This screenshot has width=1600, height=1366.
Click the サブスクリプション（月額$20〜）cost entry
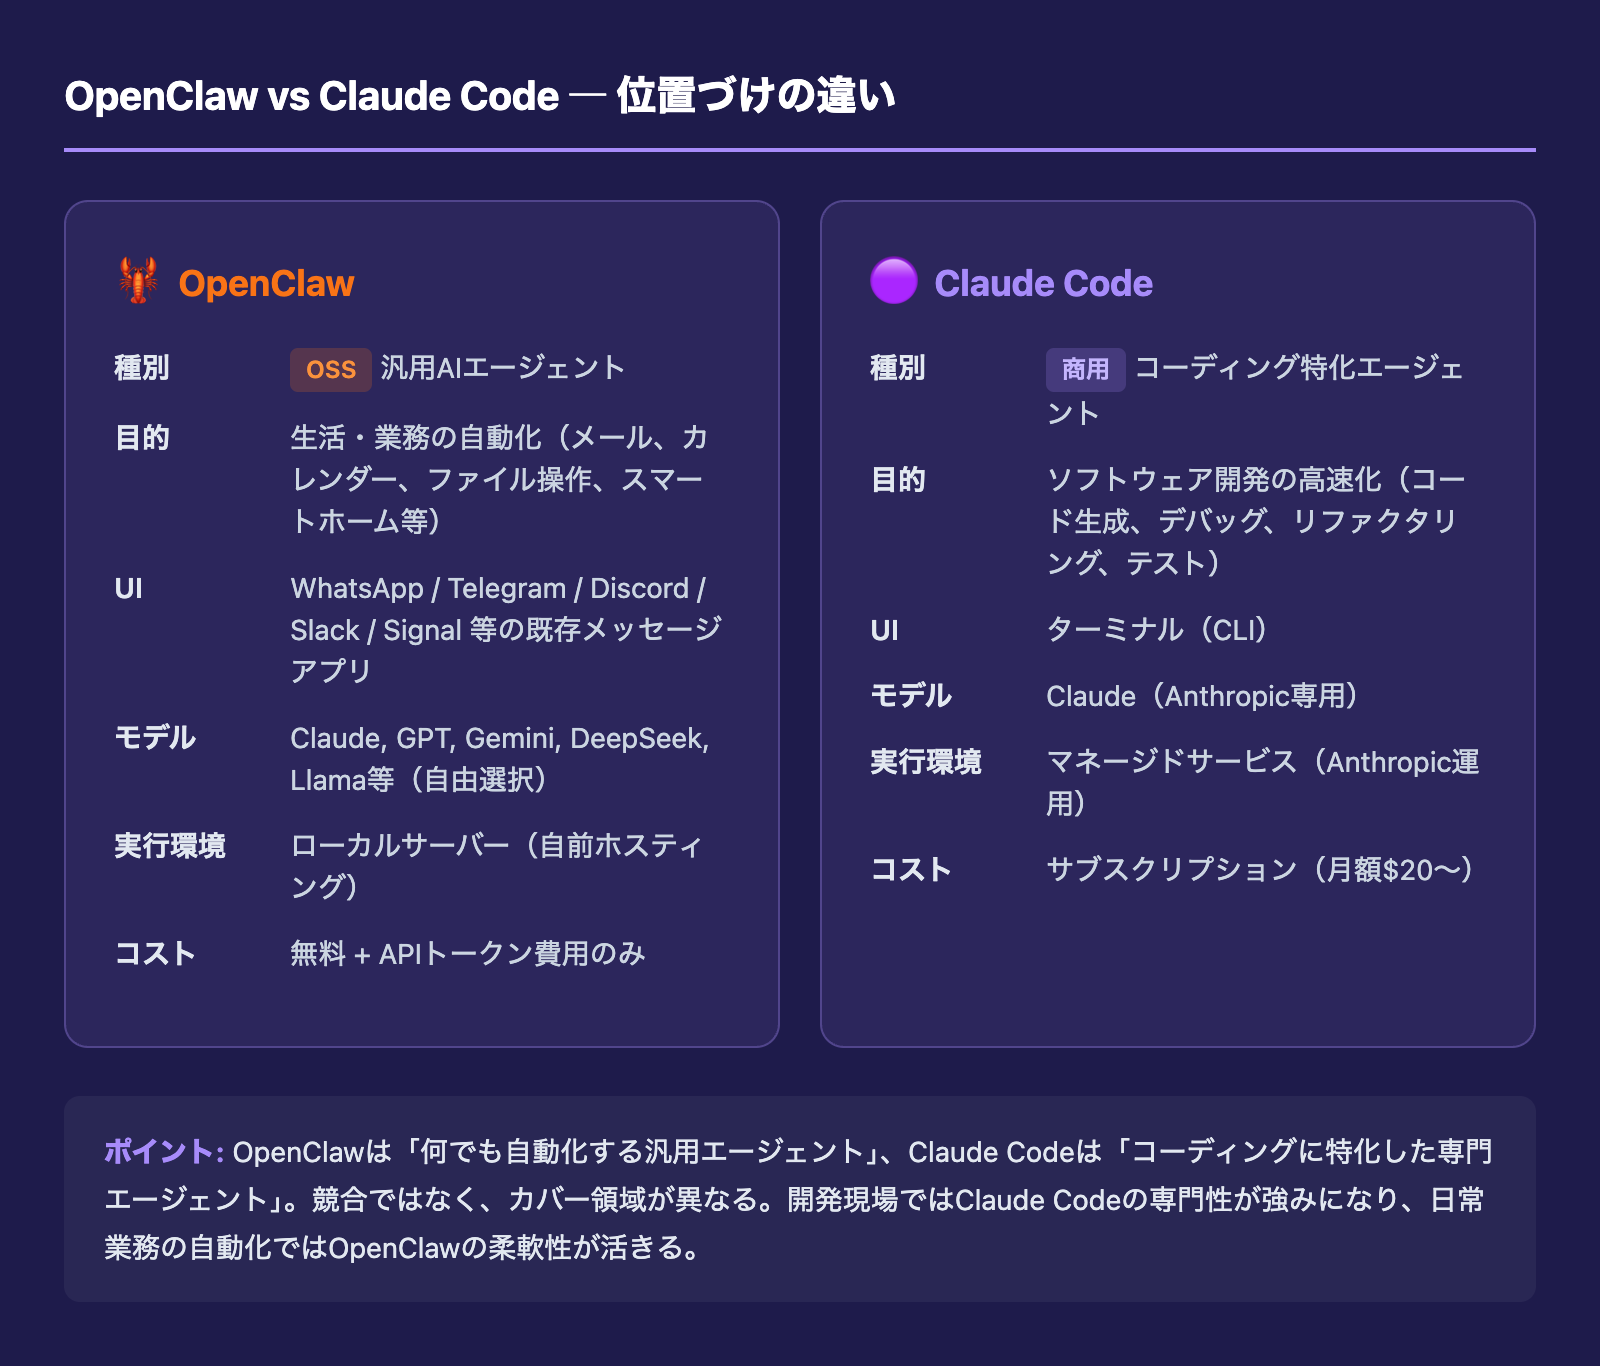[1260, 871]
